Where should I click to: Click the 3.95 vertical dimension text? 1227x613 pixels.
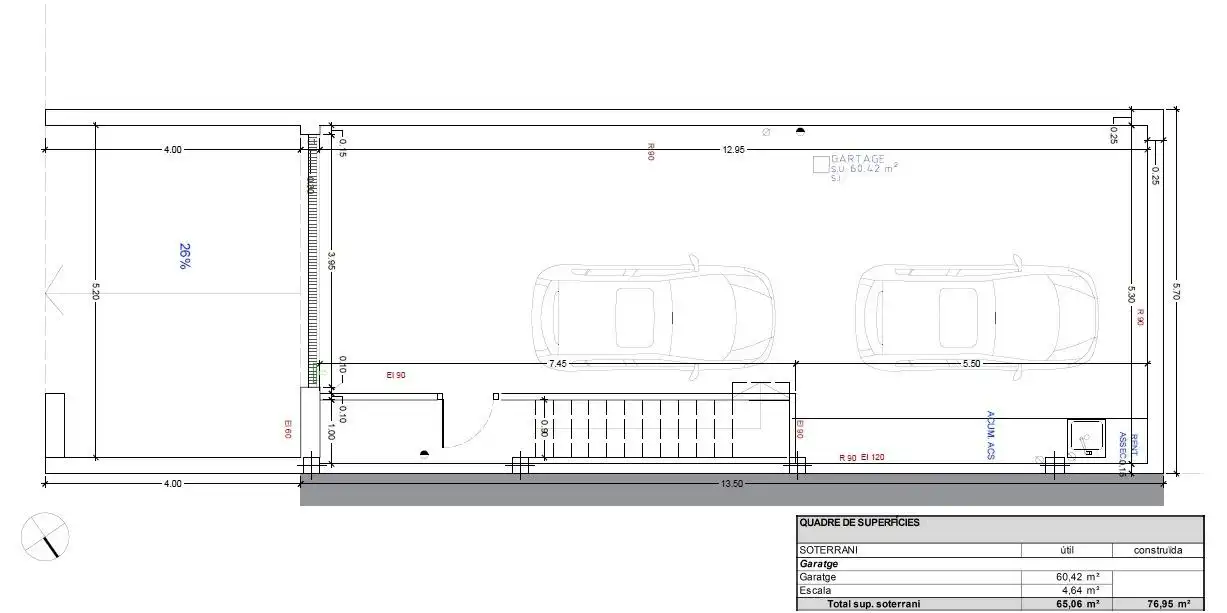tap(332, 260)
